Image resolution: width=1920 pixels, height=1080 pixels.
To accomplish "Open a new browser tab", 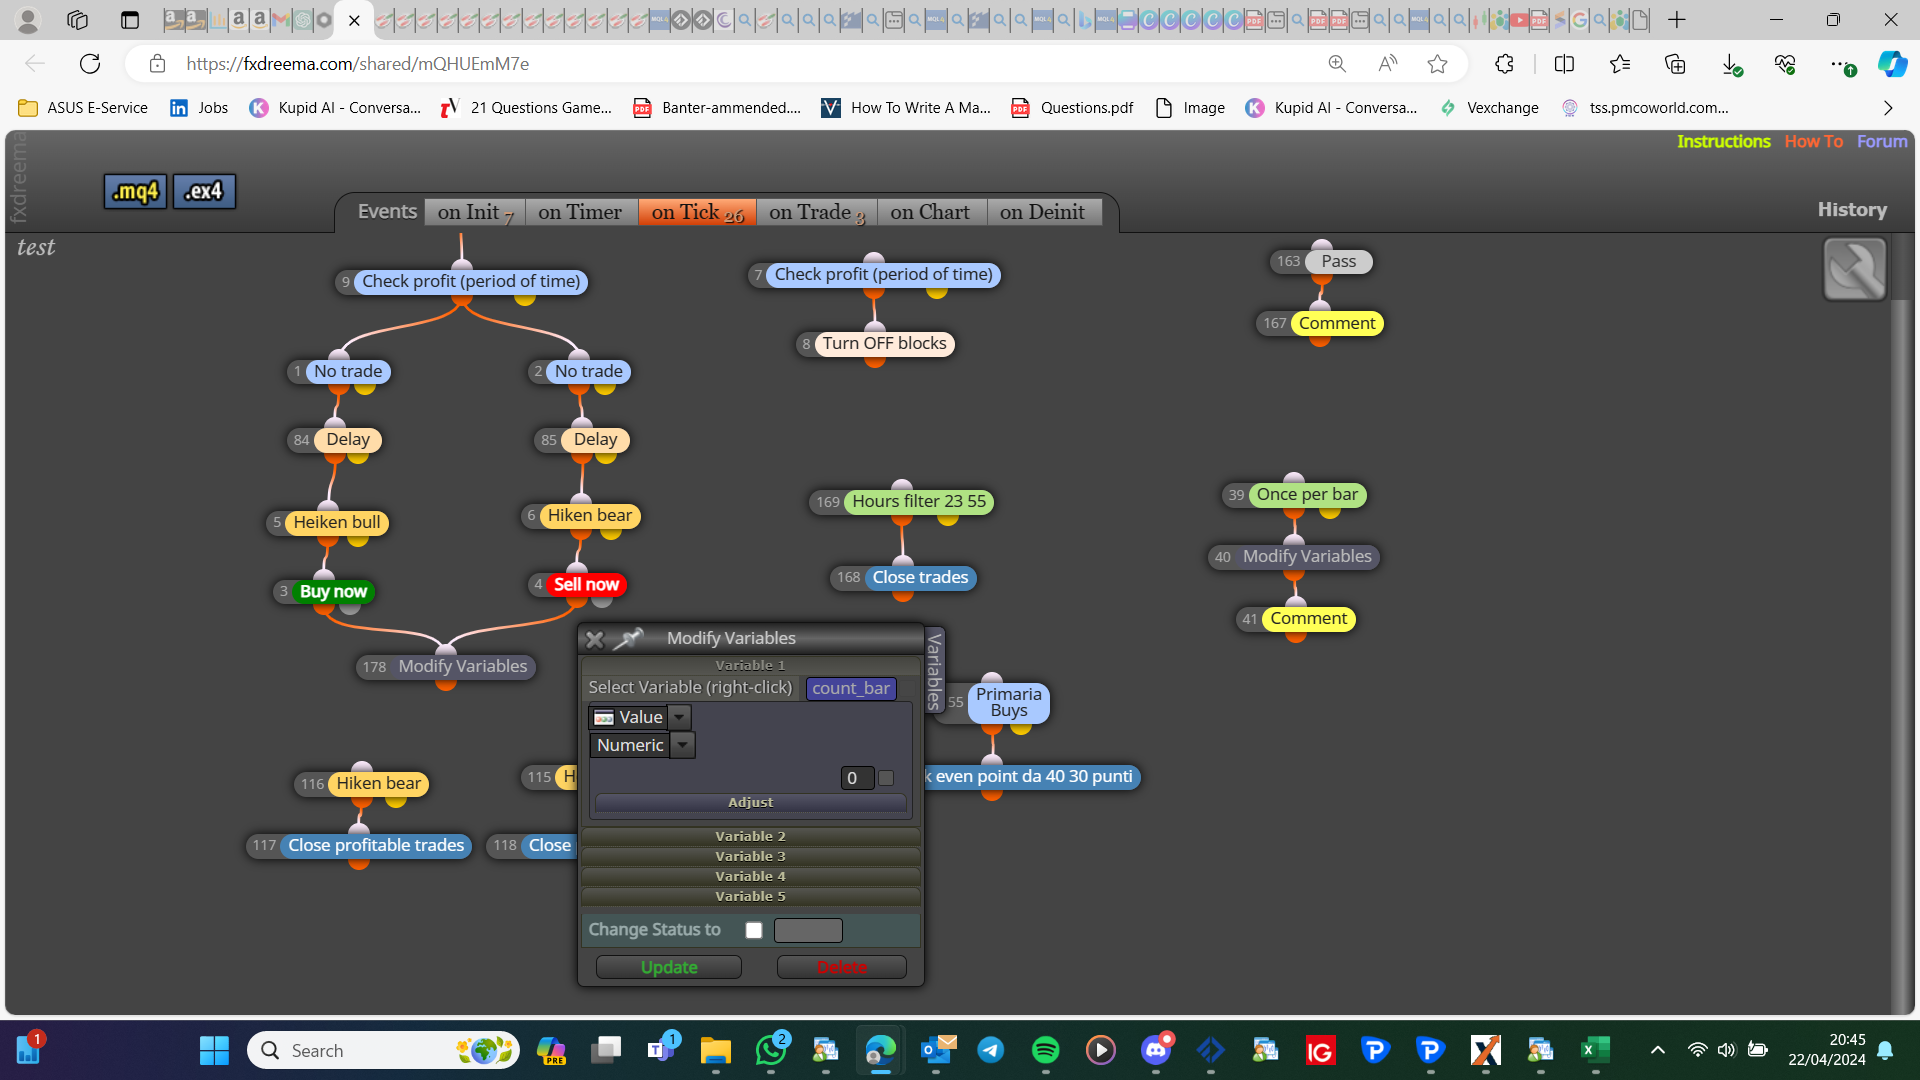I will (1677, 20).
